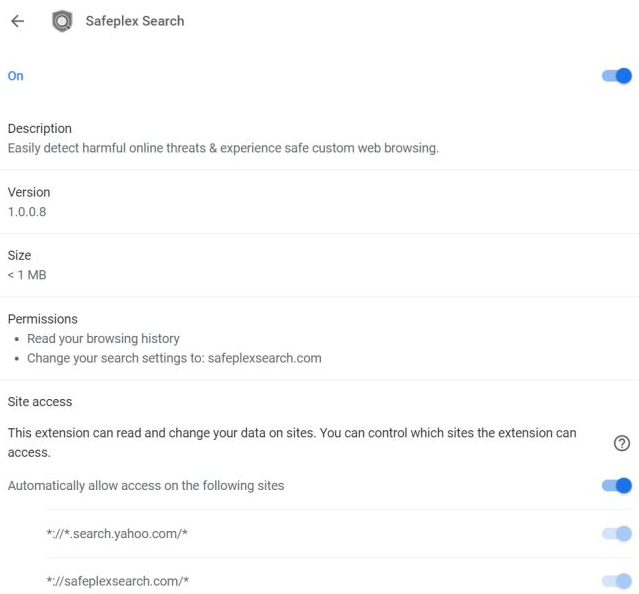Viewport: 639px width, 594px height.
Task: Click Automatically allow access label text
Action: tap(146, 486)
